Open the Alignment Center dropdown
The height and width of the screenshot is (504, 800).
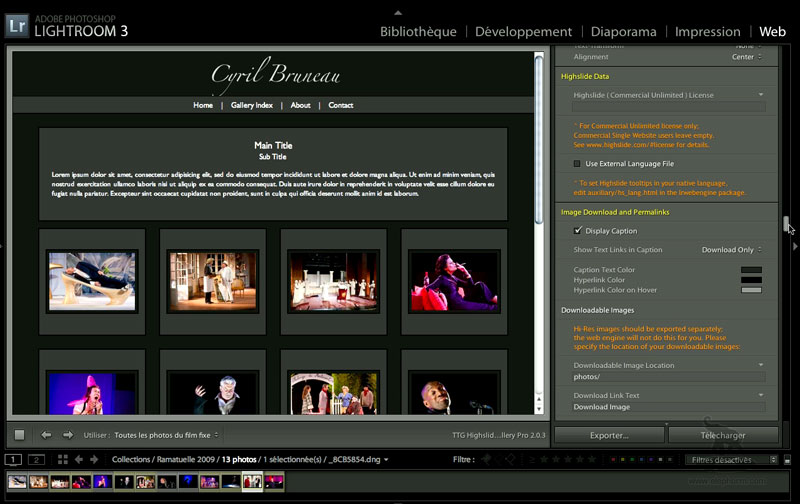point(746,57)
